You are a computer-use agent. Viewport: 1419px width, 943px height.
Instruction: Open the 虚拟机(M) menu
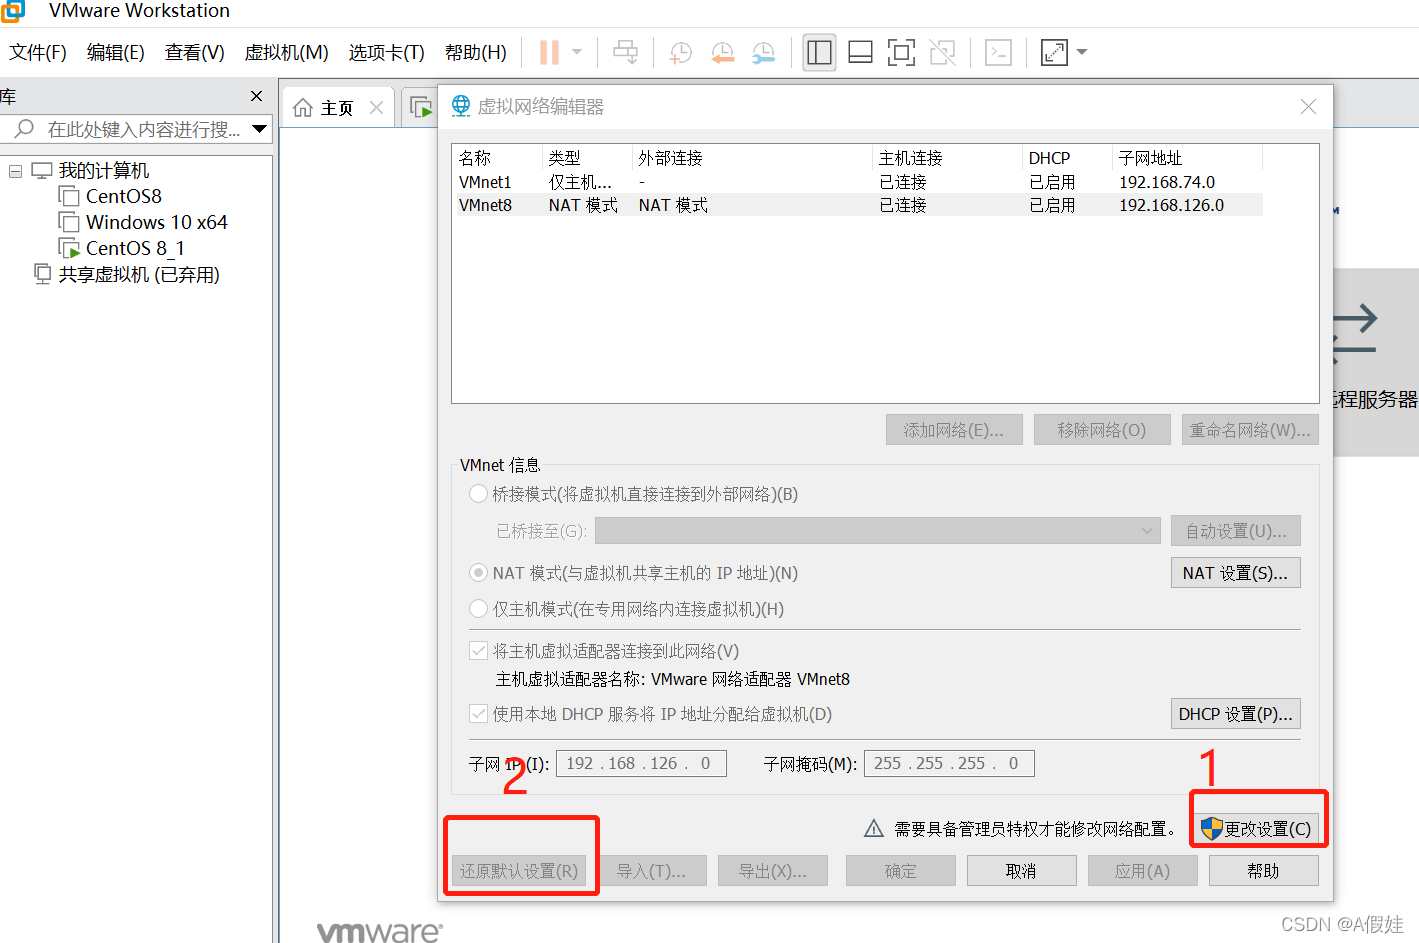[x=287, y=52]
